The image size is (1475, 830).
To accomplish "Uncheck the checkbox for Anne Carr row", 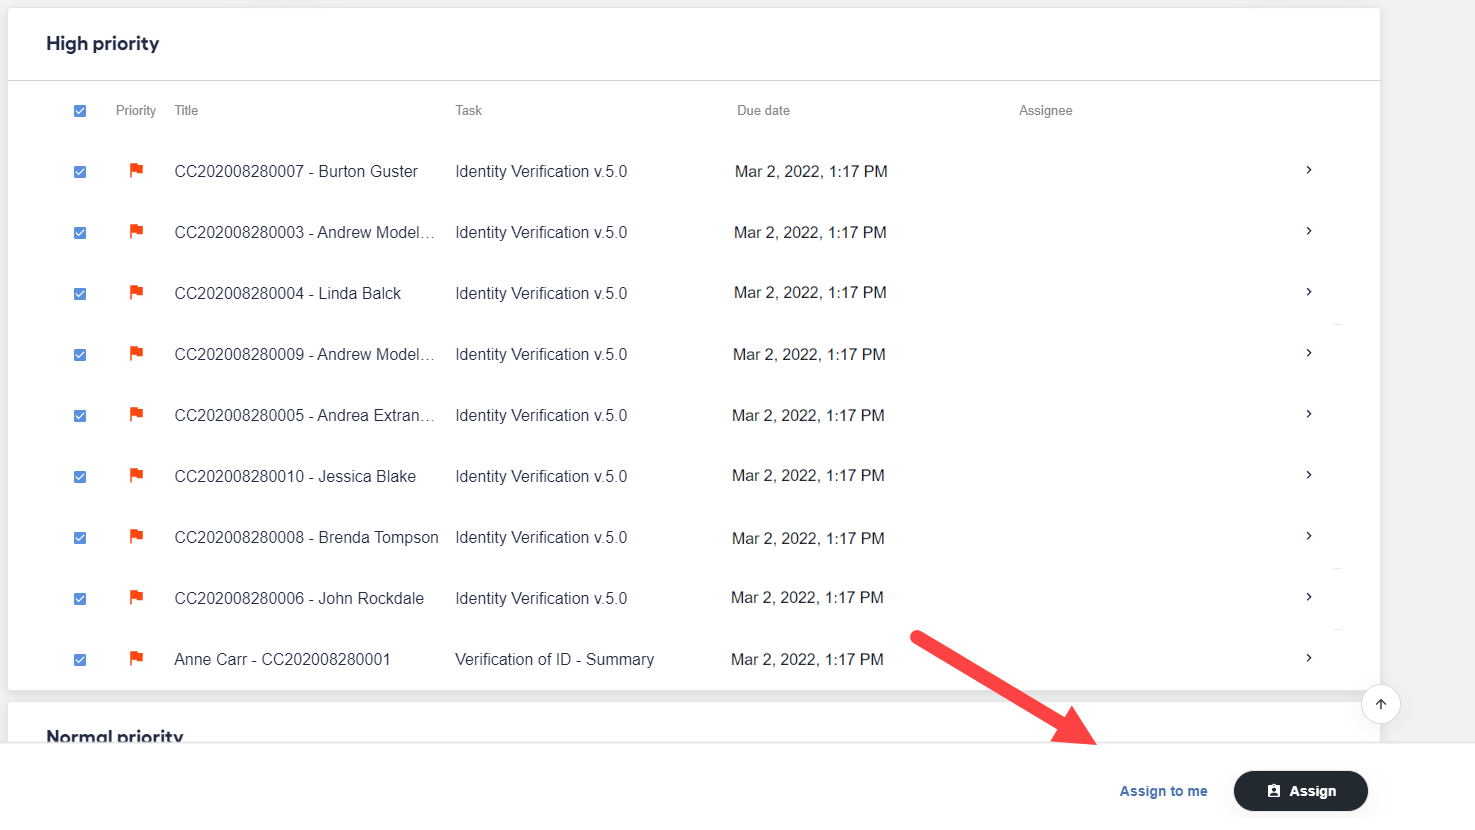I will pos(80,660).
